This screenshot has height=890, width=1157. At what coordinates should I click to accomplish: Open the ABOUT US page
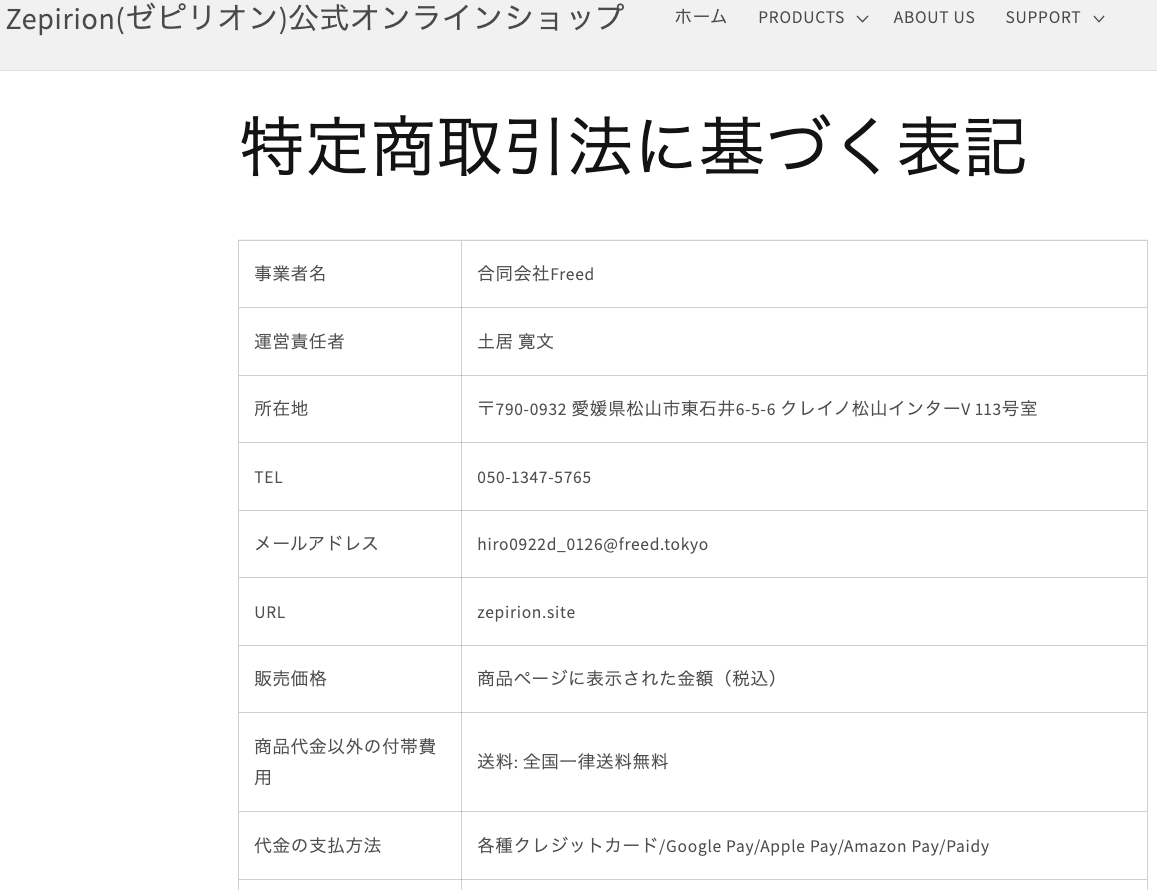click(934, 17)
